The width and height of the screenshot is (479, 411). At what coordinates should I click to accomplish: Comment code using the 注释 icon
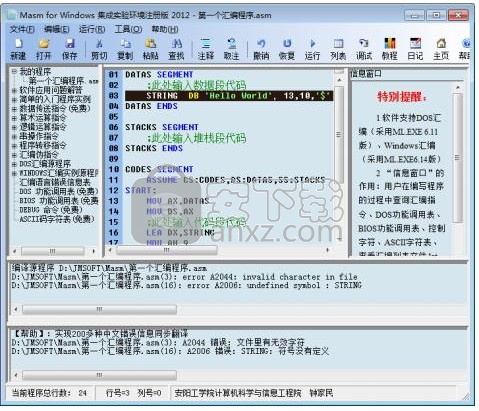click(205, 49)
